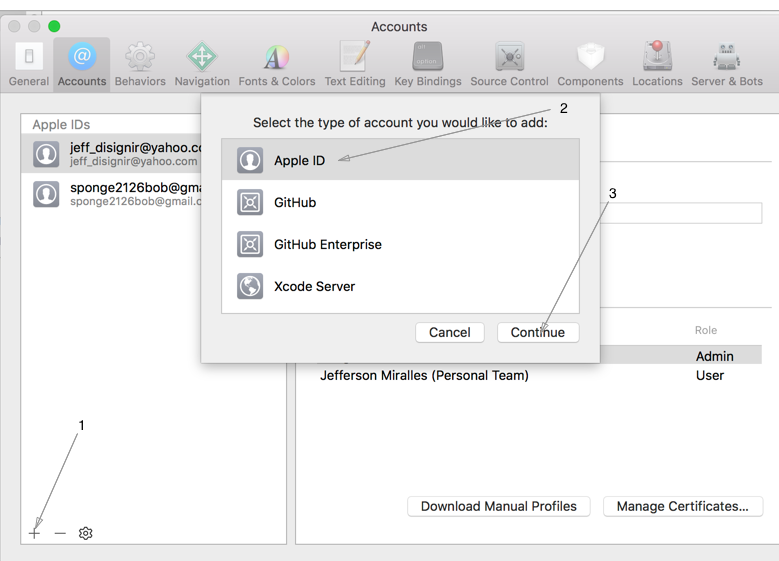
Task: Click the User role cell
Action: pyautogui.click(x=709, y=375)
